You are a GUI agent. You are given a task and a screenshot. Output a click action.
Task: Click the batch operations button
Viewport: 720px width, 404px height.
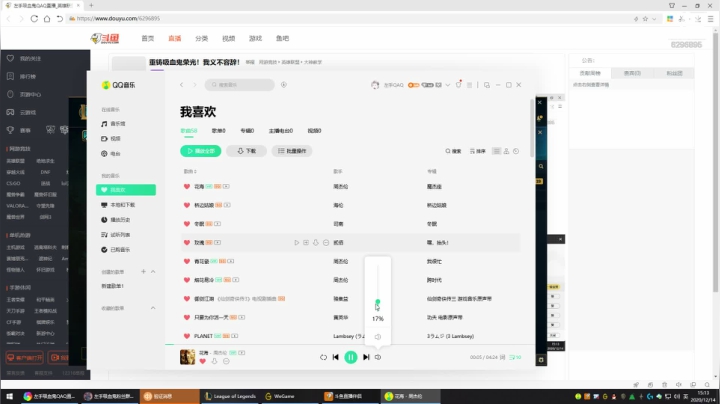pos(292,151)
